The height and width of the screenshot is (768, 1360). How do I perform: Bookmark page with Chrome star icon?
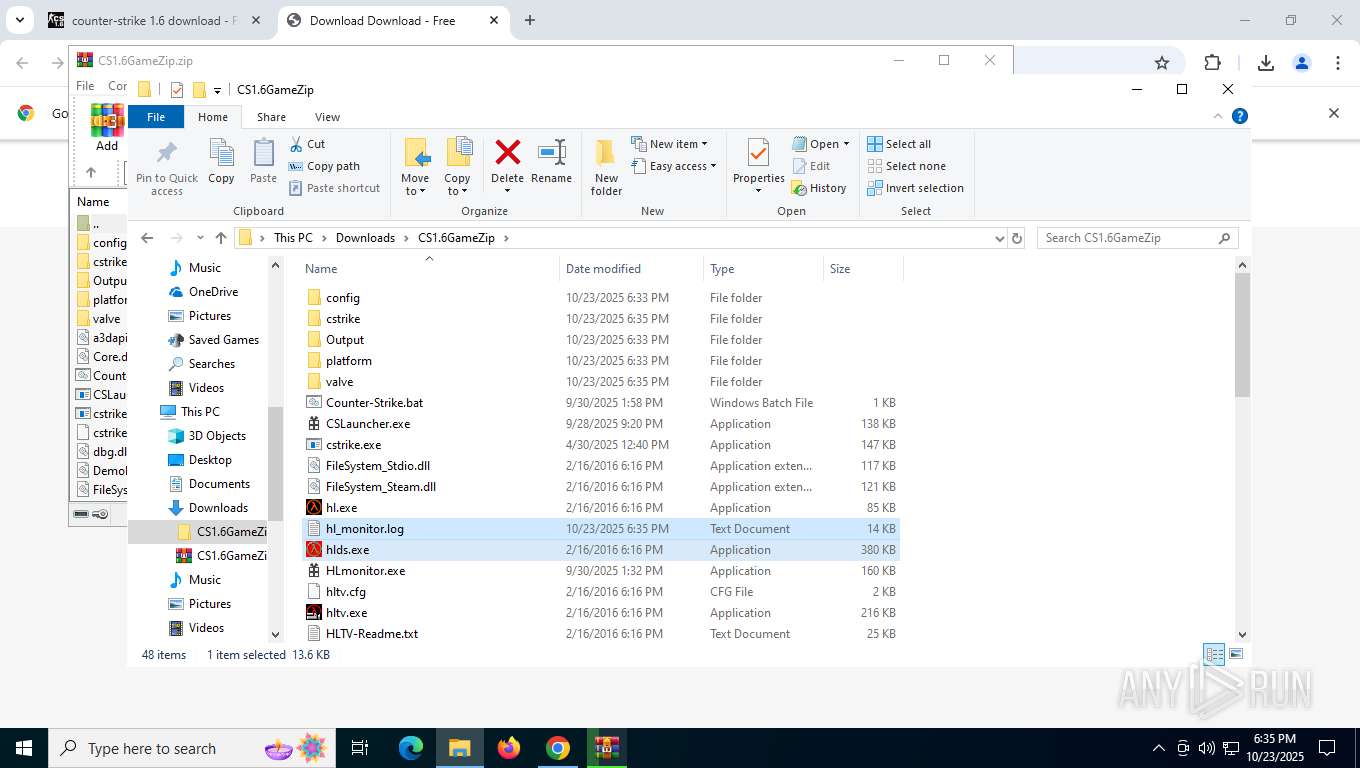(1162, 63)
